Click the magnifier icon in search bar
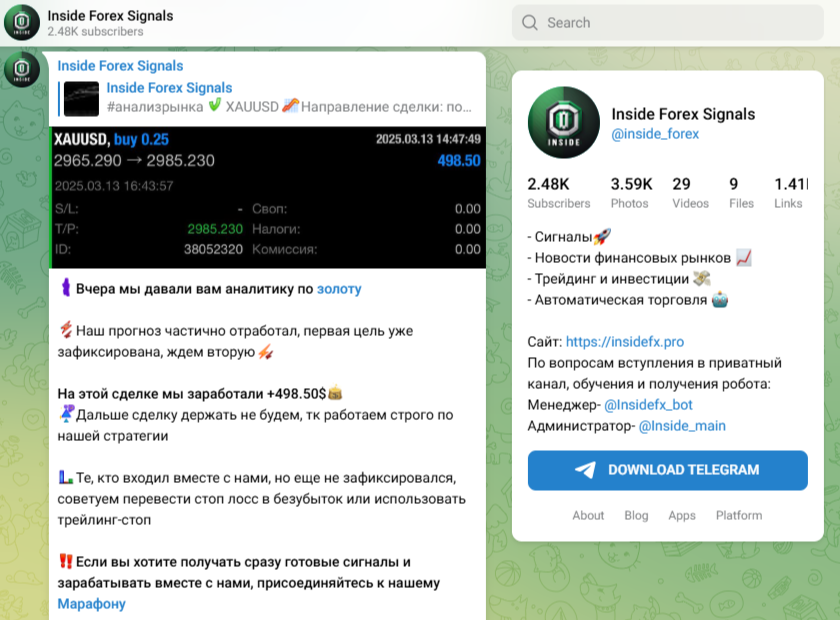 pyautogui.click(x=530, y=23)
